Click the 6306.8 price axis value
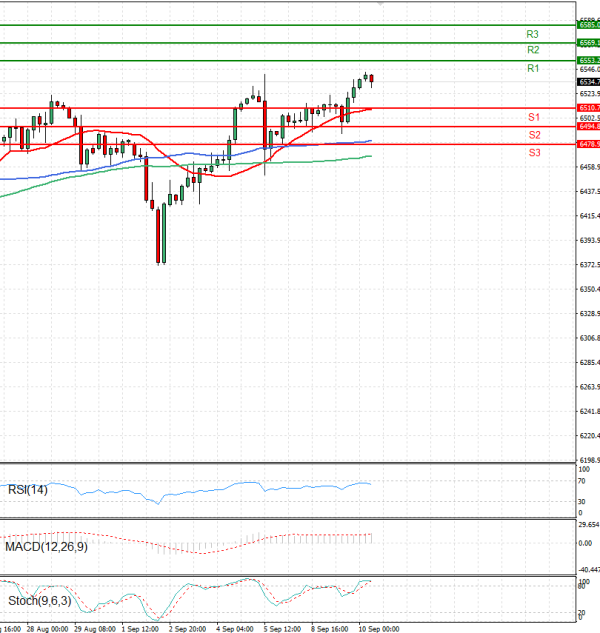 coord(590,338)
